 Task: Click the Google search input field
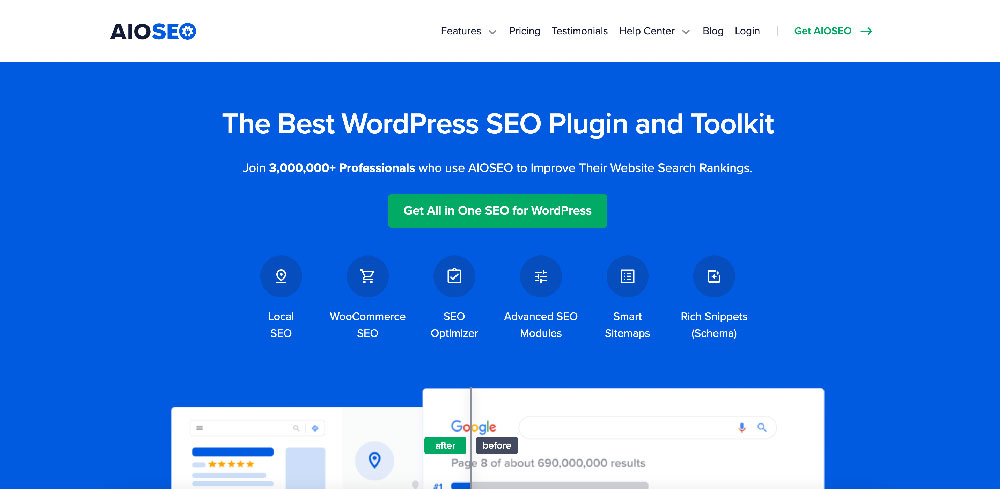[647, 427]
